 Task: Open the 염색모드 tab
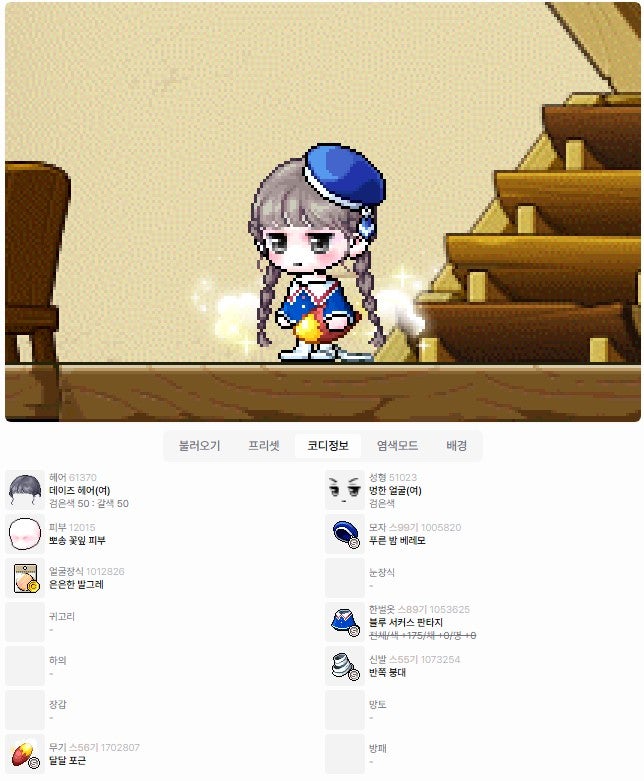(x=397, y=446)
